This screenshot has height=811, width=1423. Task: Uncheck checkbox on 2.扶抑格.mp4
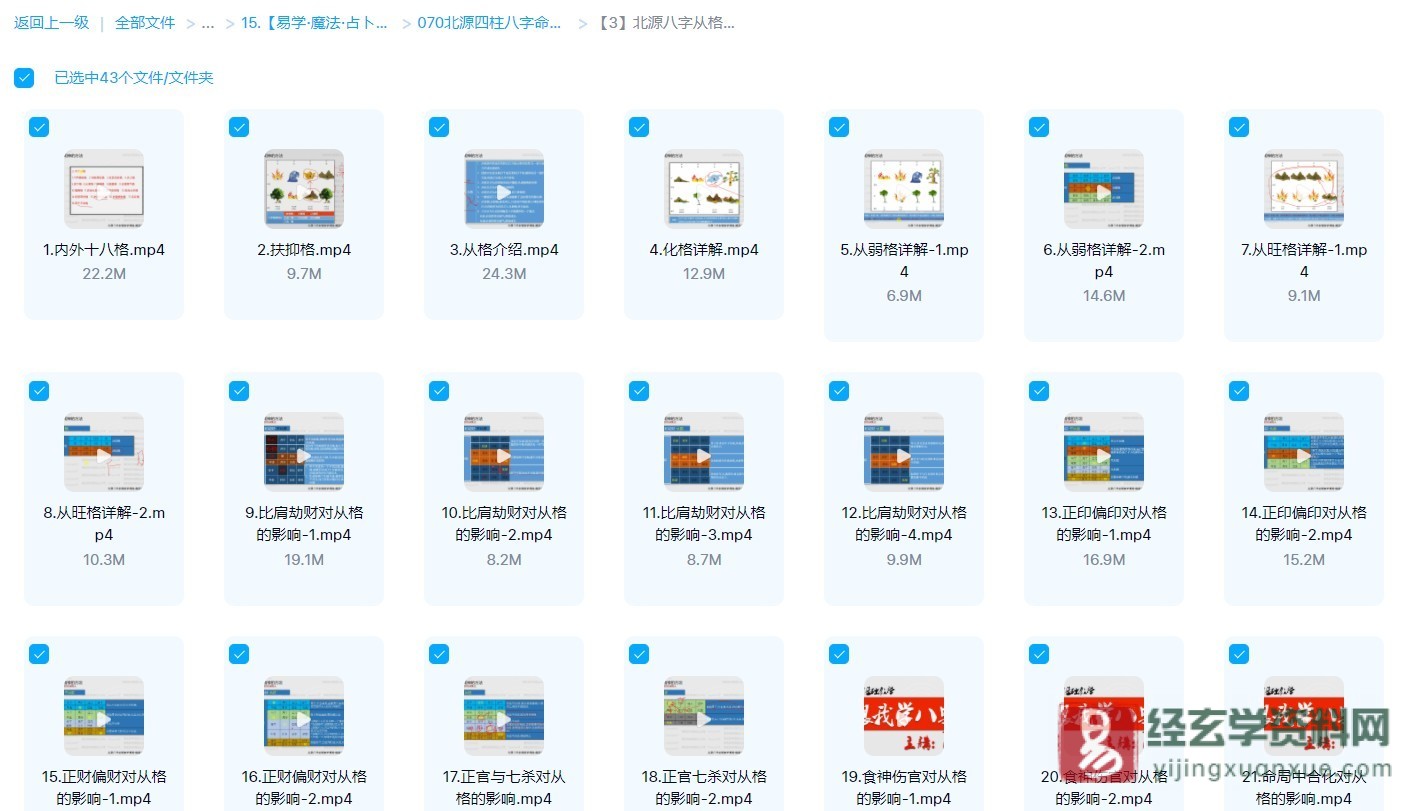(x=239, y=127)
